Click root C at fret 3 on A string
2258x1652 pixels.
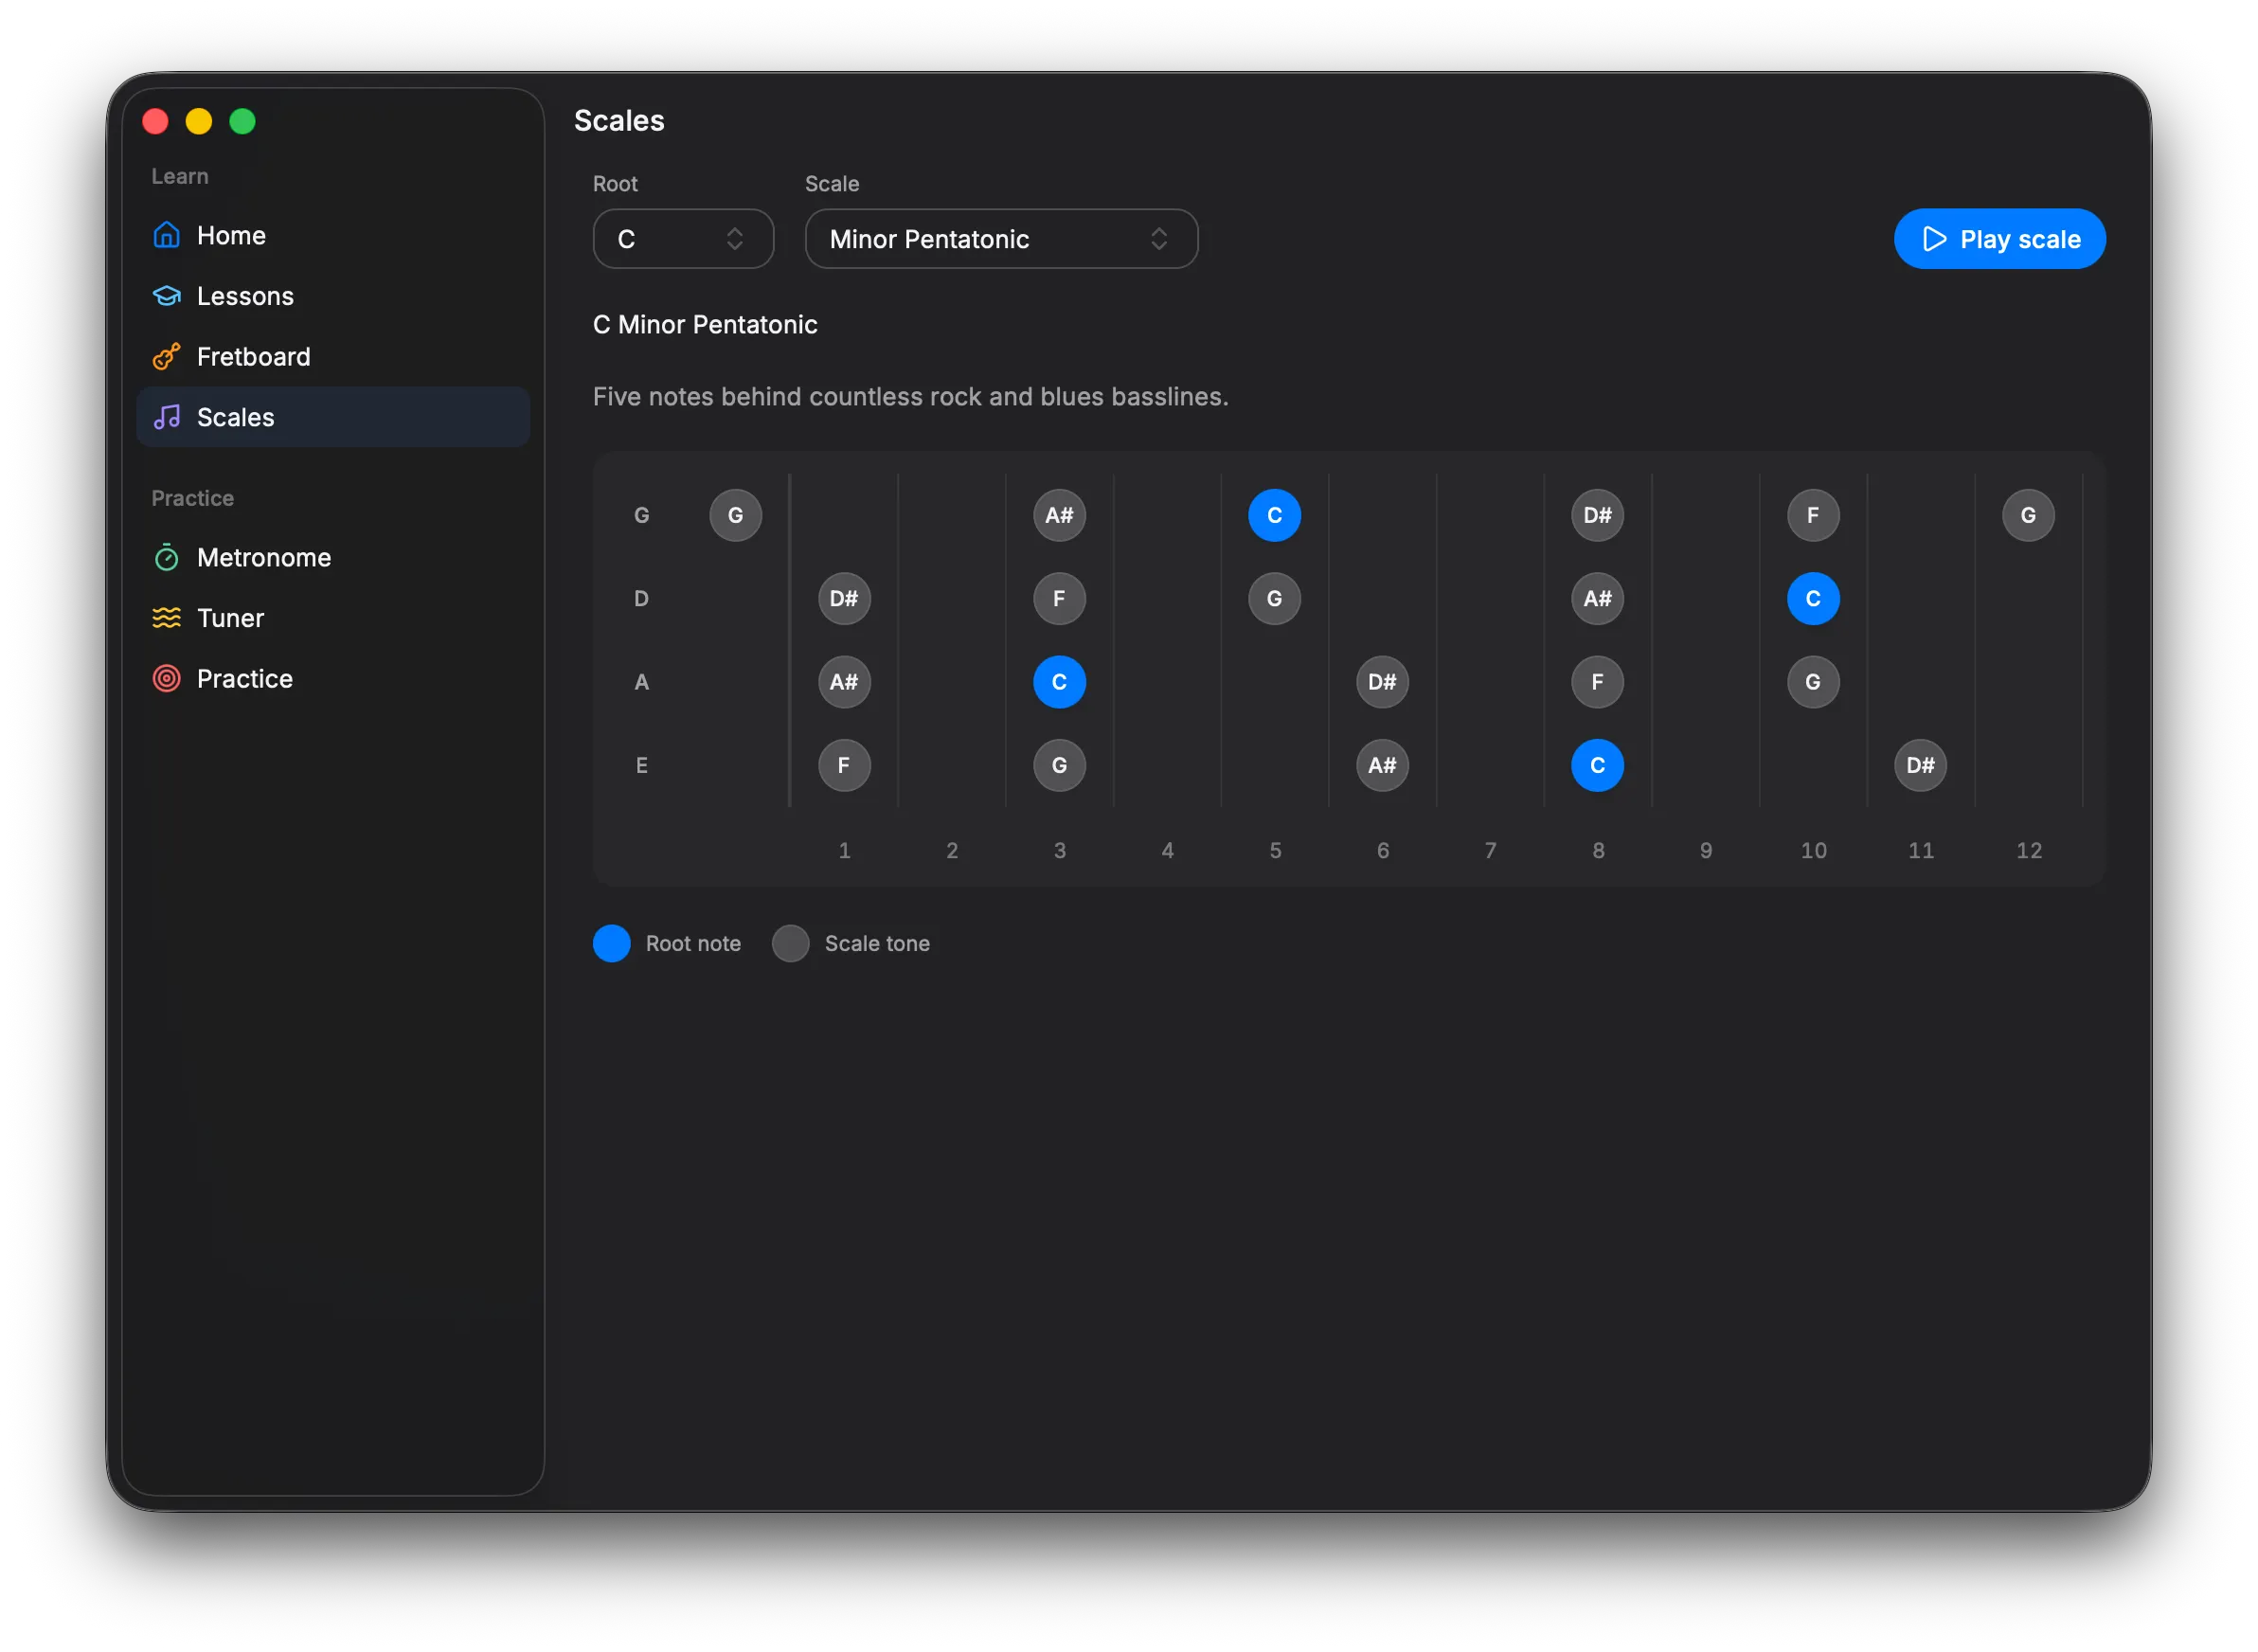coord(1059,682)
